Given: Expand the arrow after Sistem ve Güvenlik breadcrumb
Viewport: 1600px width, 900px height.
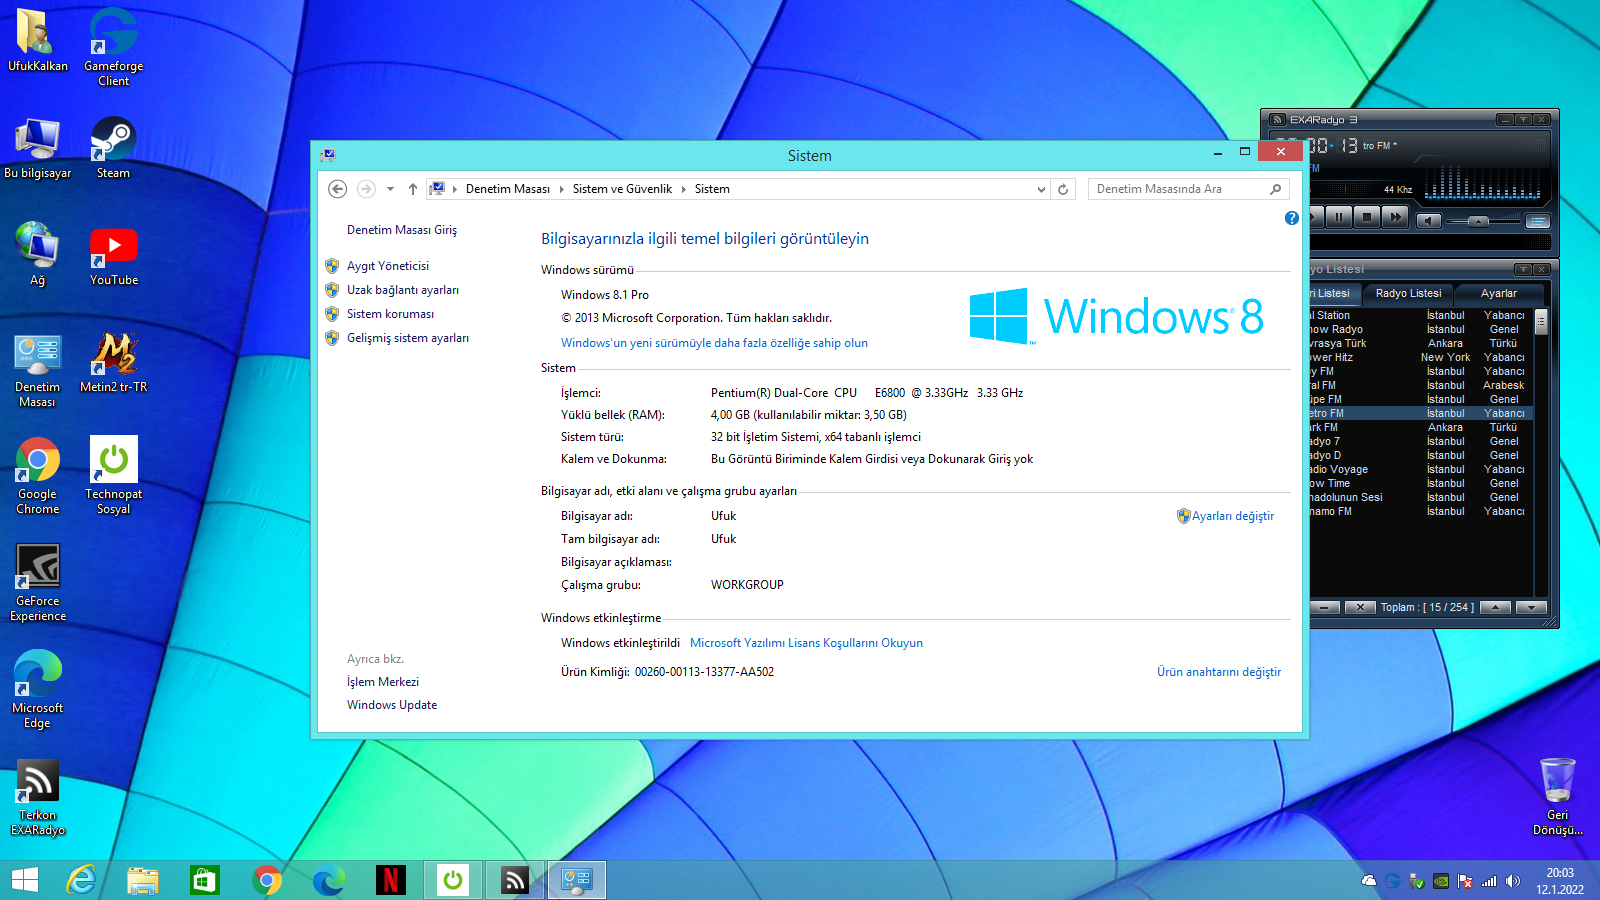Looking at the screenshot, I should pyautogui.click(x=684, y=189).
